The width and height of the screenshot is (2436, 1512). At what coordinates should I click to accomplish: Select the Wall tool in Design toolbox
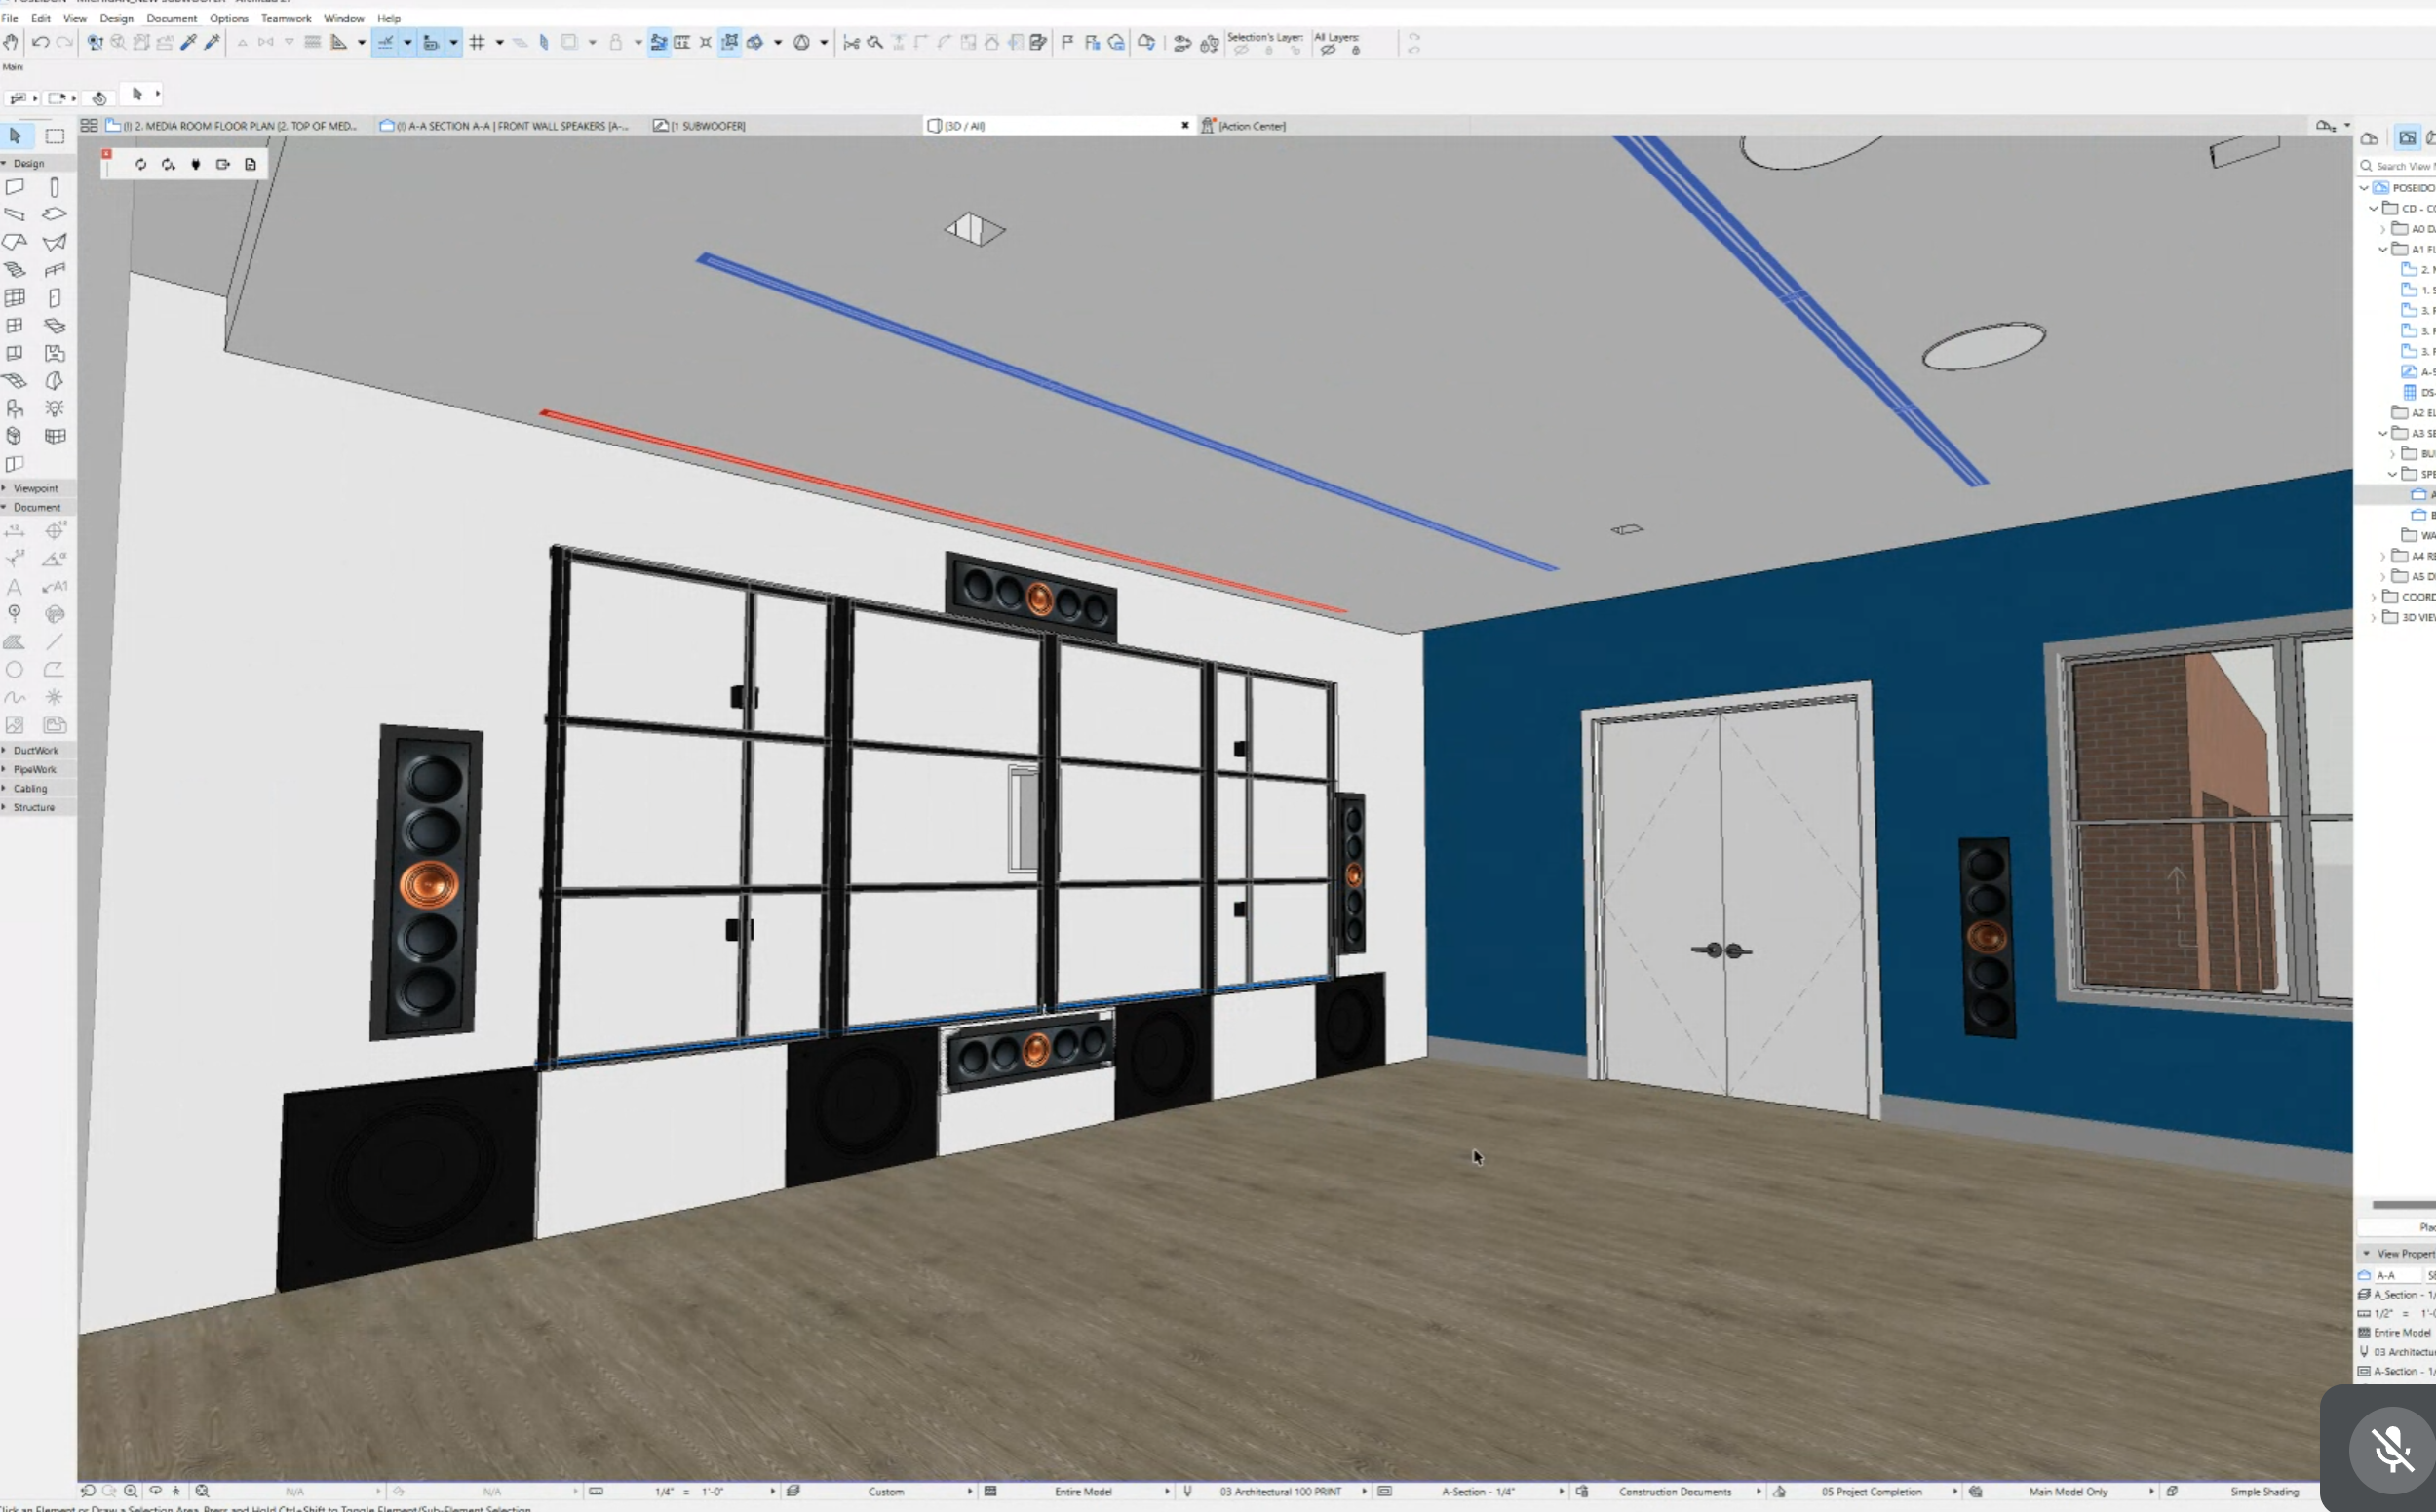(14, 187)
